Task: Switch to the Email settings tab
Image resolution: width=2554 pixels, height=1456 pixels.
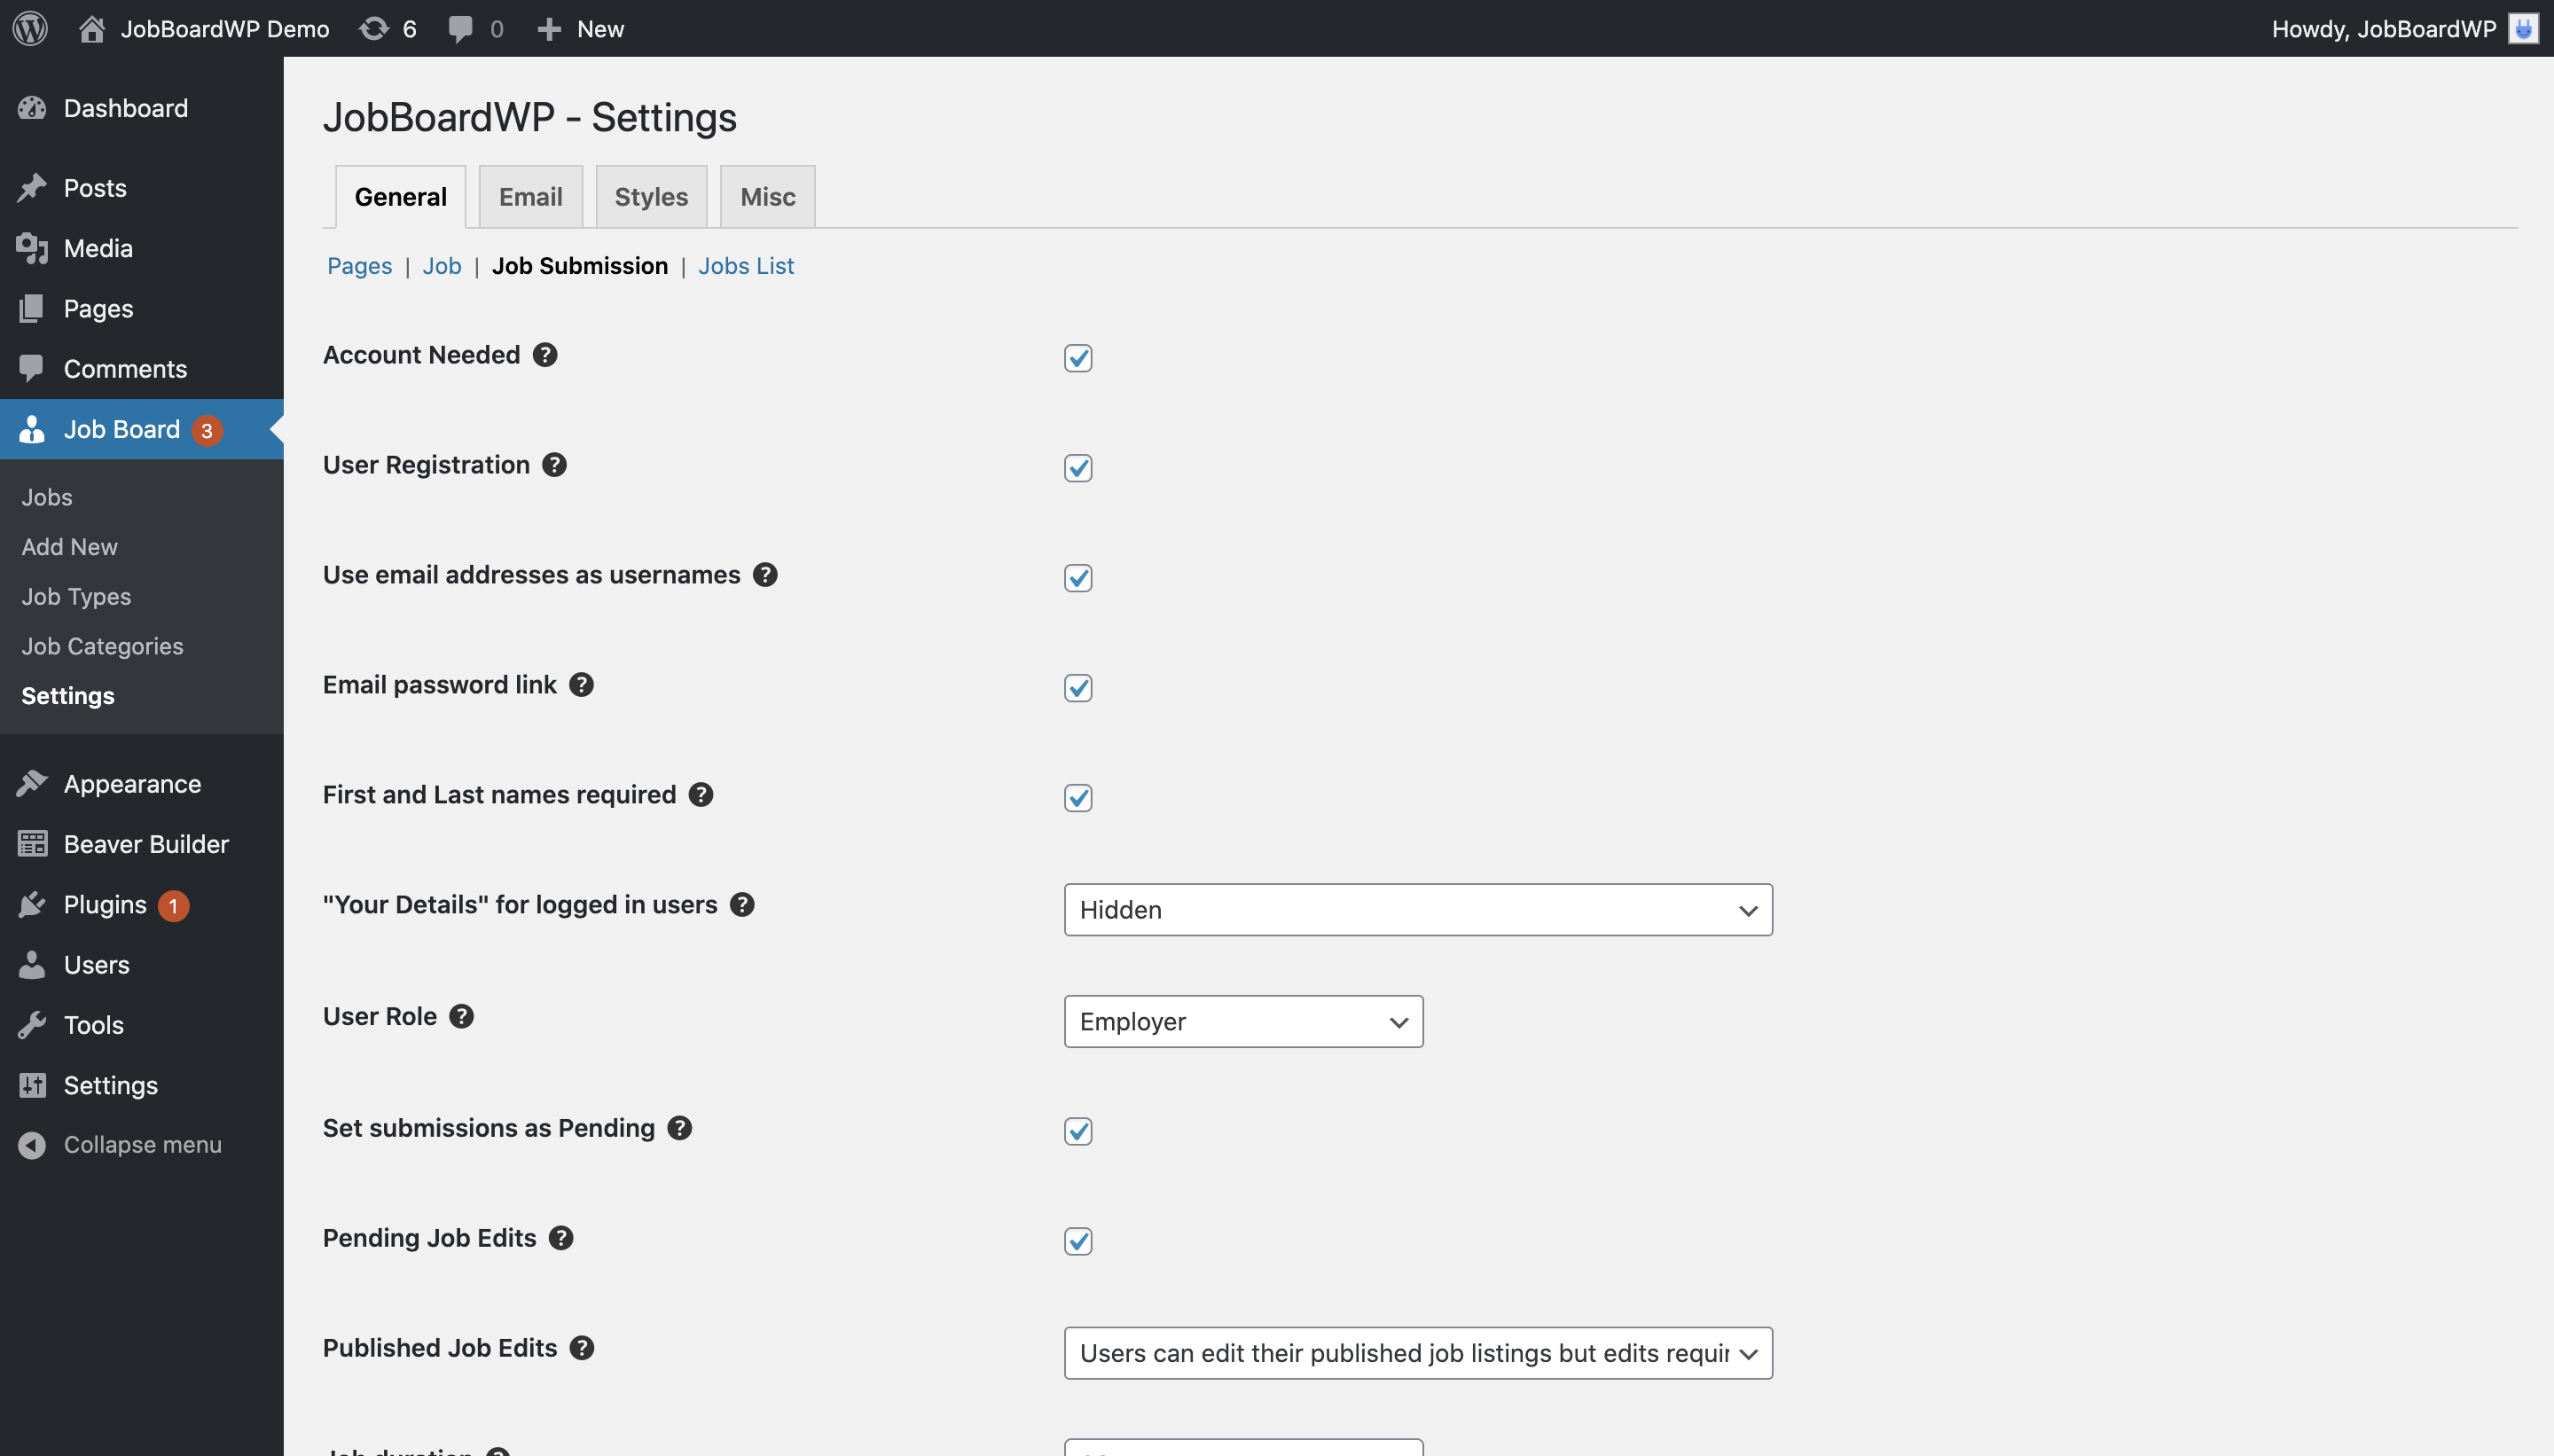Action: 531,195
